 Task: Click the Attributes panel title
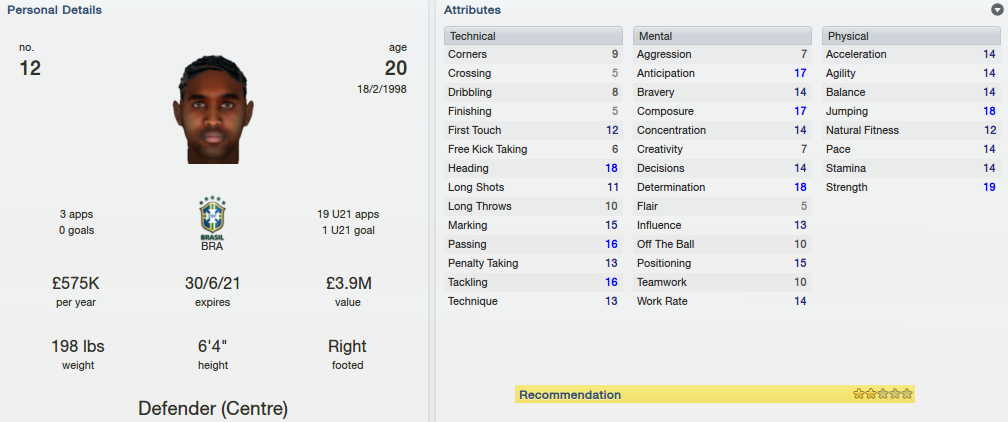(x=472, y=10)
